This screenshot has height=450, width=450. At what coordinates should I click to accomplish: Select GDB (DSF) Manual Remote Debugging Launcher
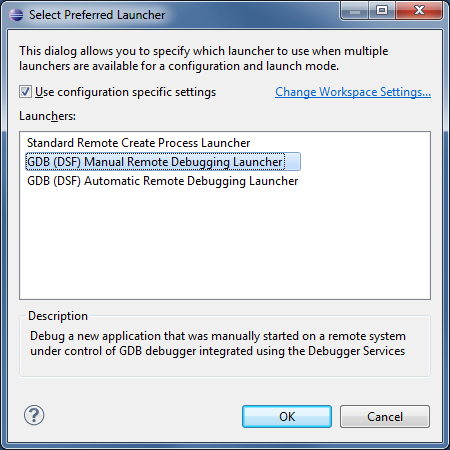(x=163, y=162)
